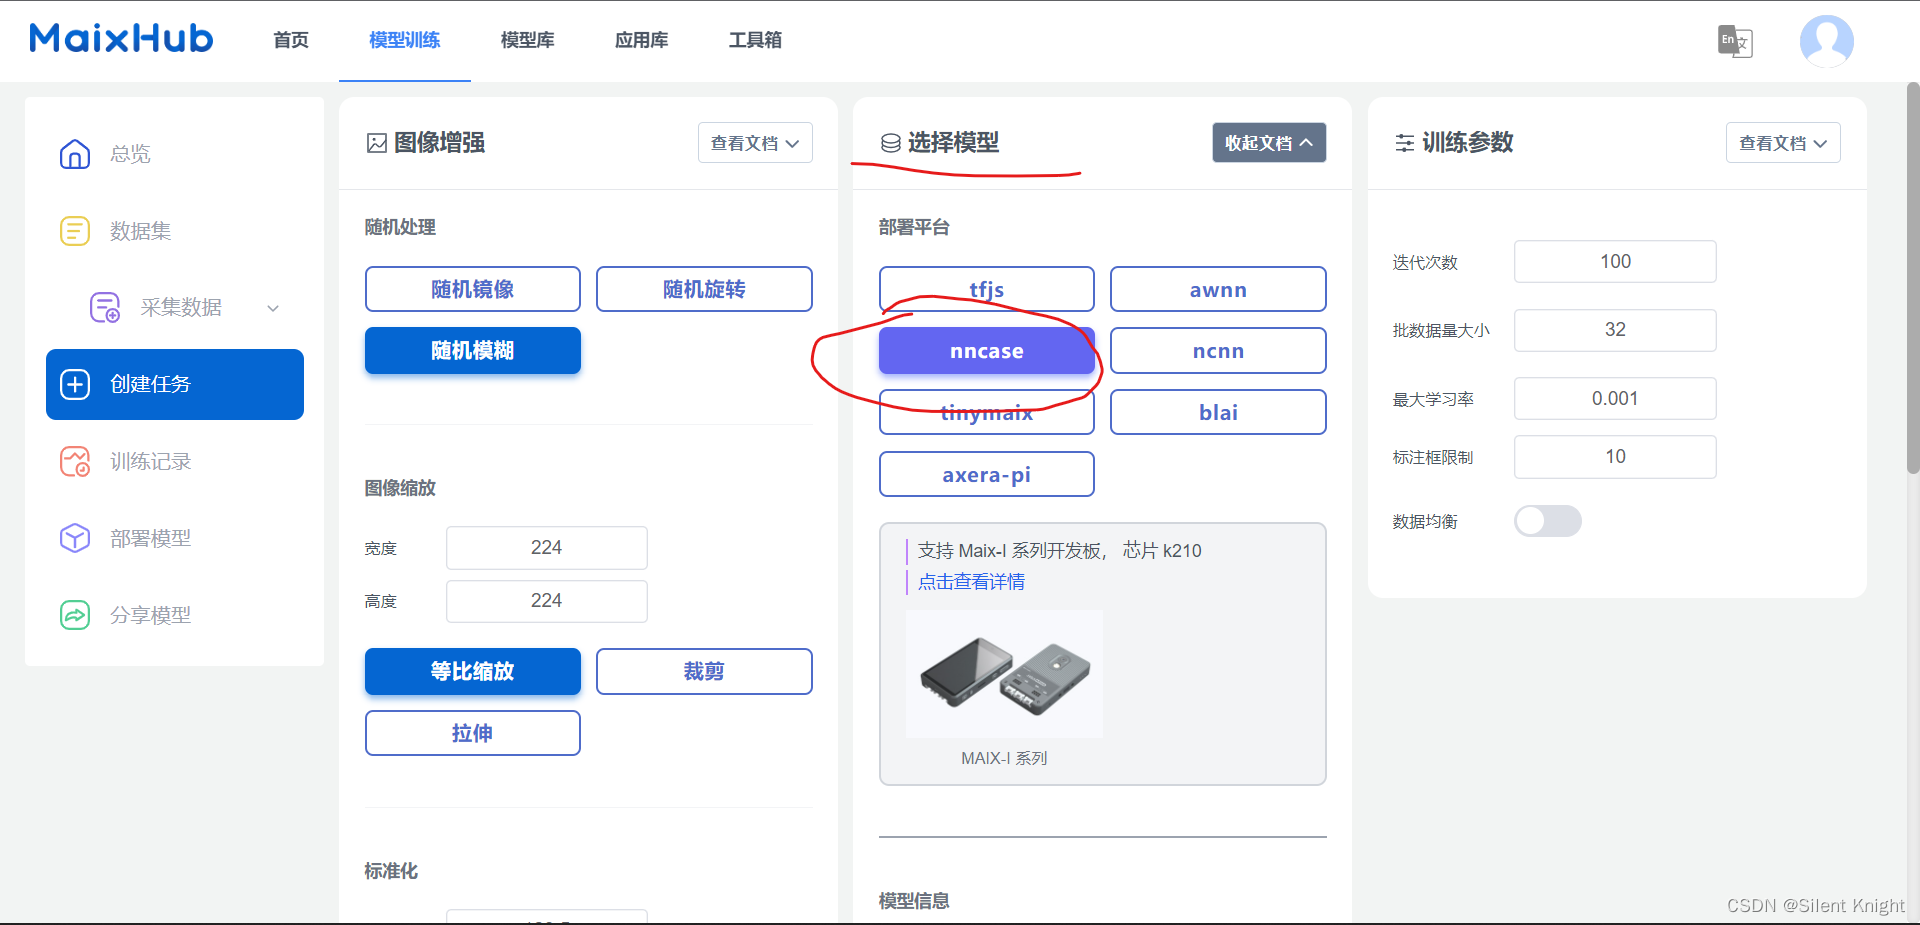Open the user avatar profile

tap(1827, 41)
